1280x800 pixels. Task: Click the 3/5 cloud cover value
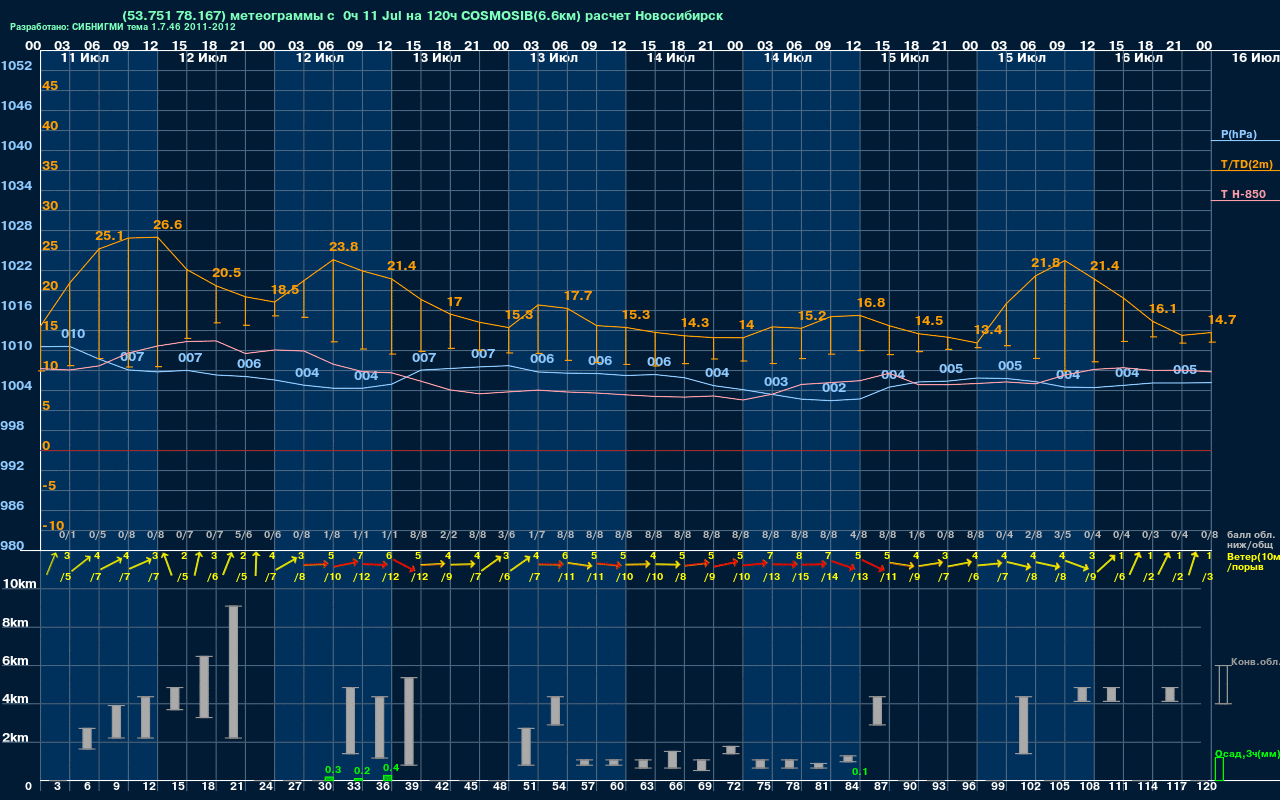(x=1063, y=535)
